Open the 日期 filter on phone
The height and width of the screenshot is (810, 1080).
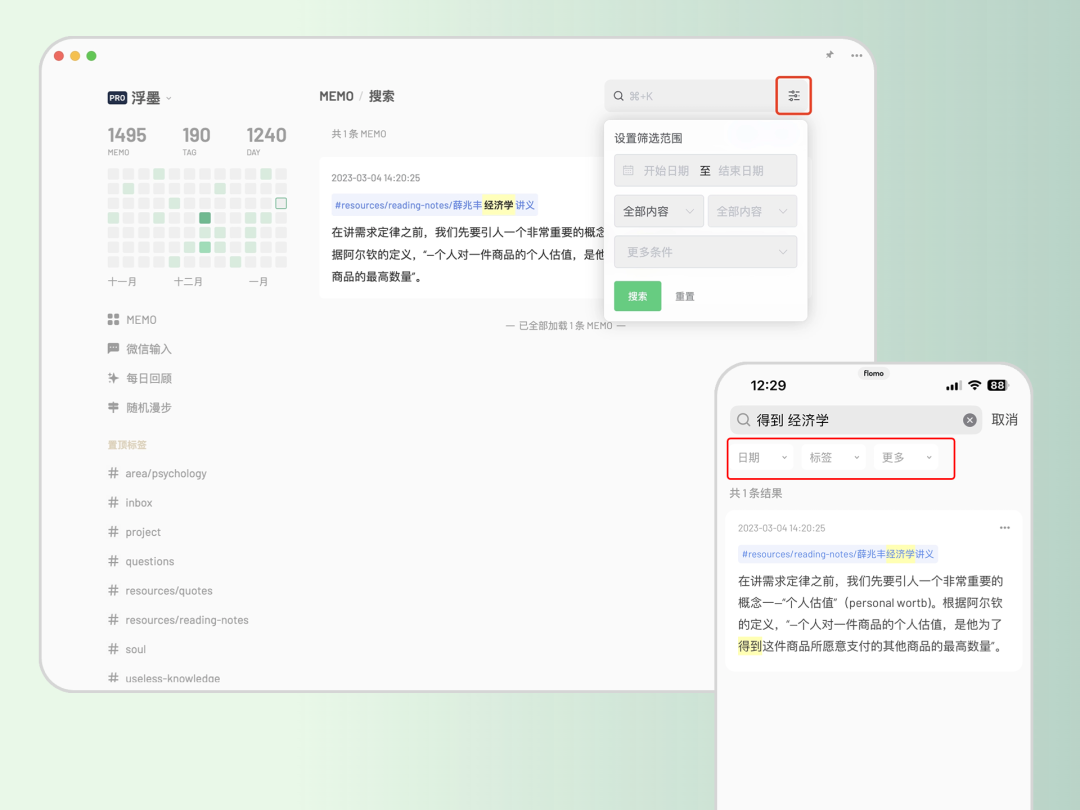pyautogui.click(x=762, y=457)
